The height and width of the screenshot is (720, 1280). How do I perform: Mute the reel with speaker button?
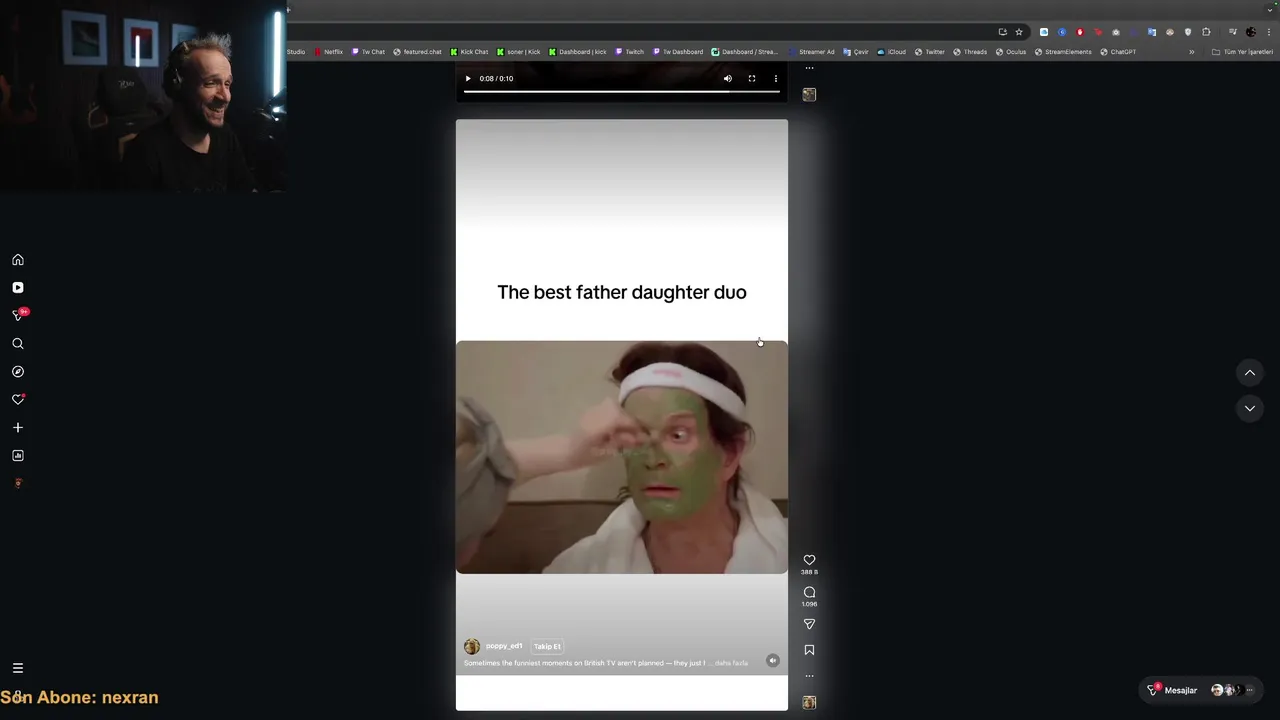772,660
